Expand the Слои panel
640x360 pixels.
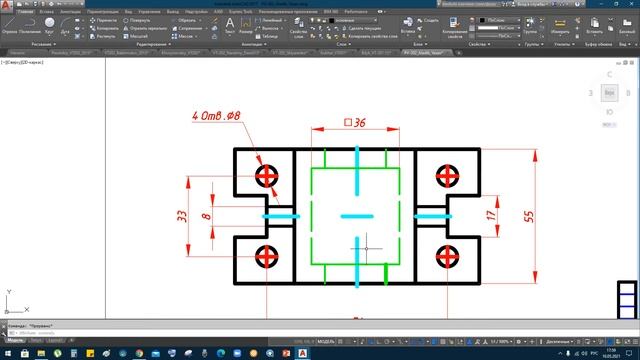(343, 44)
